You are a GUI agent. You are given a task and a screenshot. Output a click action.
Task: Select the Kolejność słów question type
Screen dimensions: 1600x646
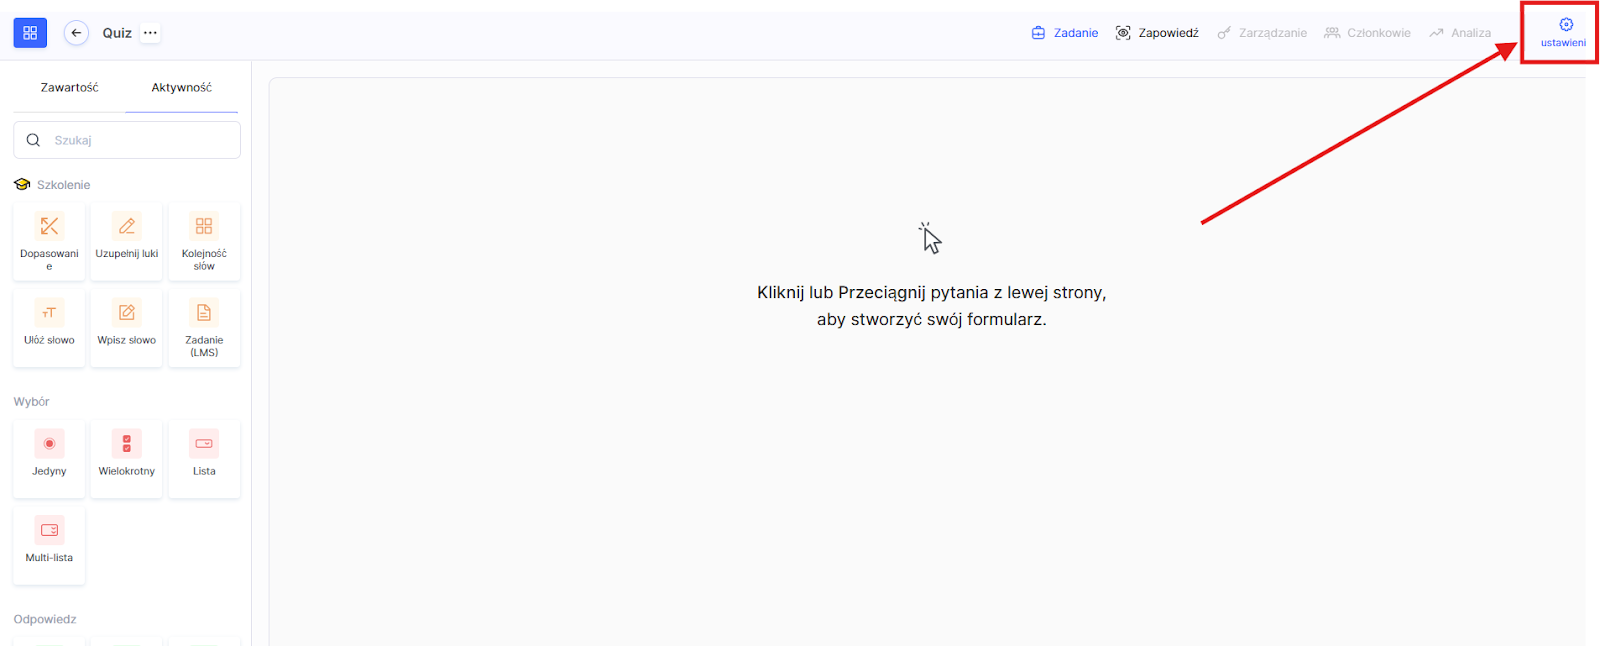point(204,241)
